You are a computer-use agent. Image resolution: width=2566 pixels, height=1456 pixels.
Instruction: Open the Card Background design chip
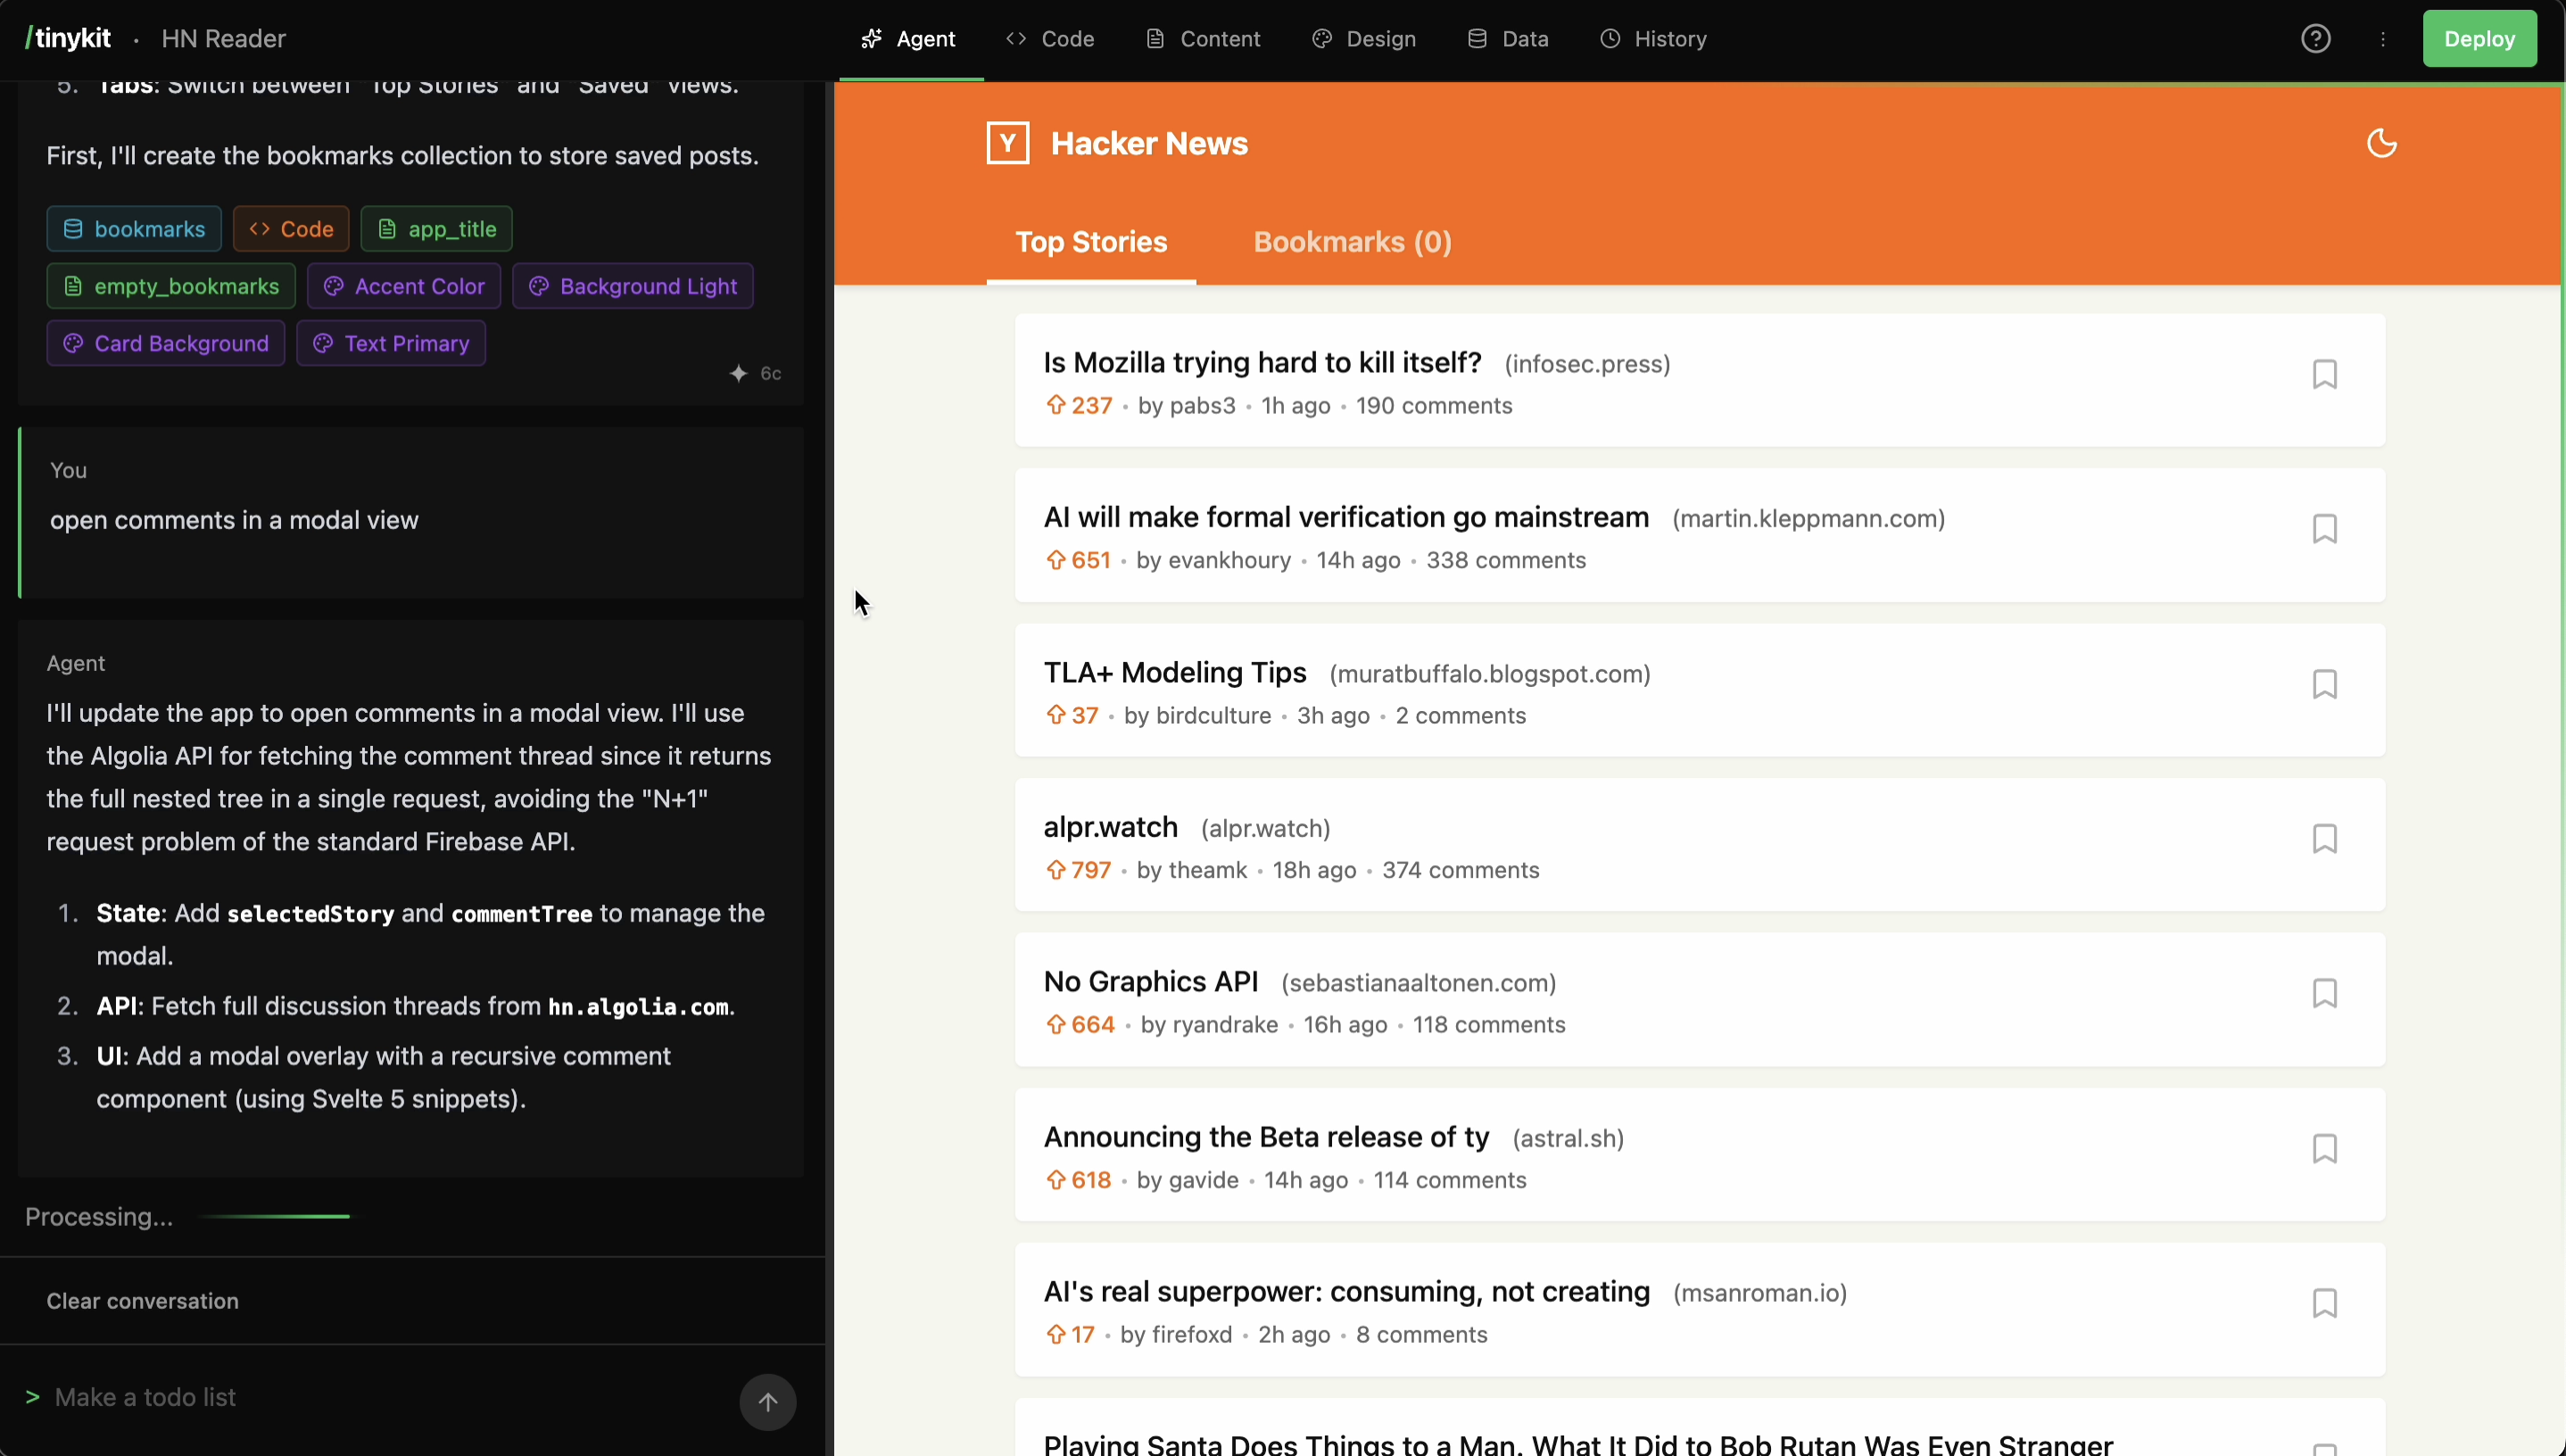pyautogui.click(x=166, y=343)
